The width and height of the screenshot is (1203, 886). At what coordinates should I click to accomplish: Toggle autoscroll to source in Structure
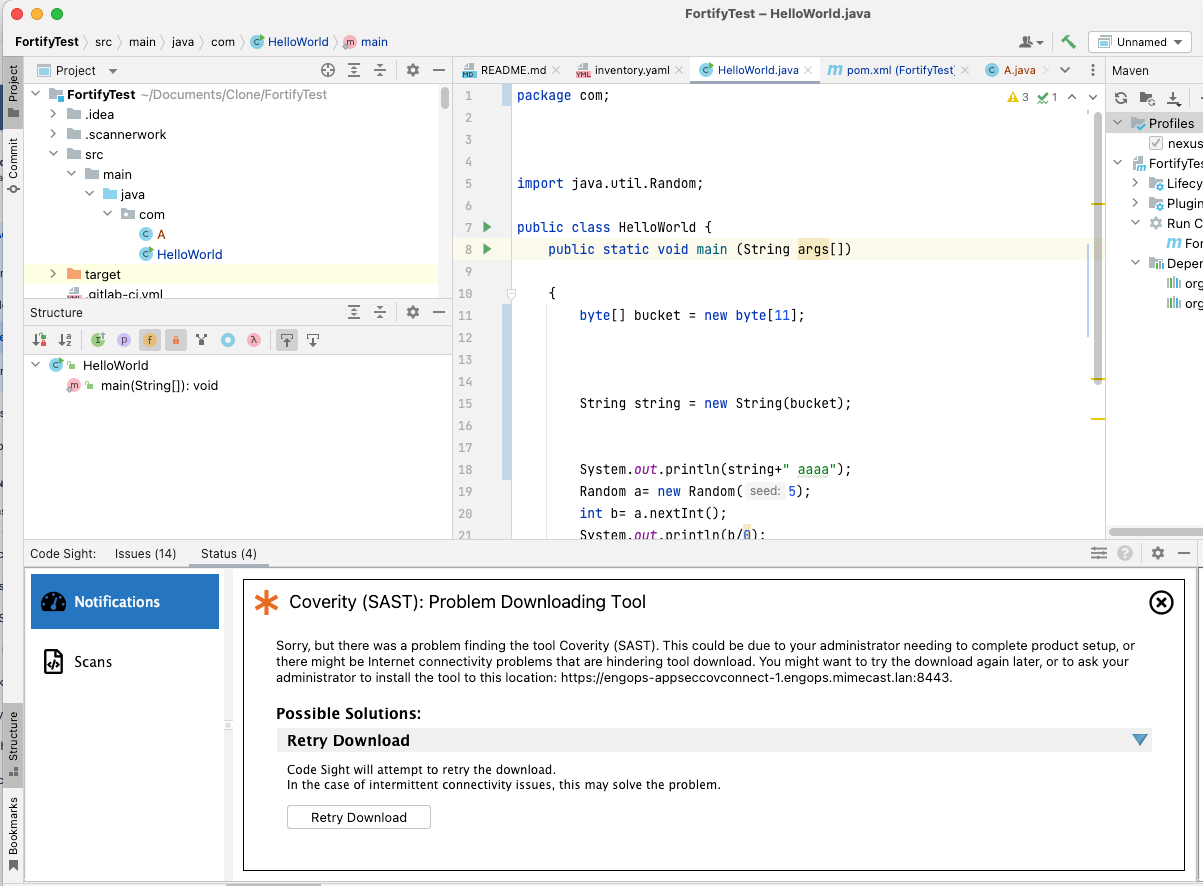pos(287,340)
